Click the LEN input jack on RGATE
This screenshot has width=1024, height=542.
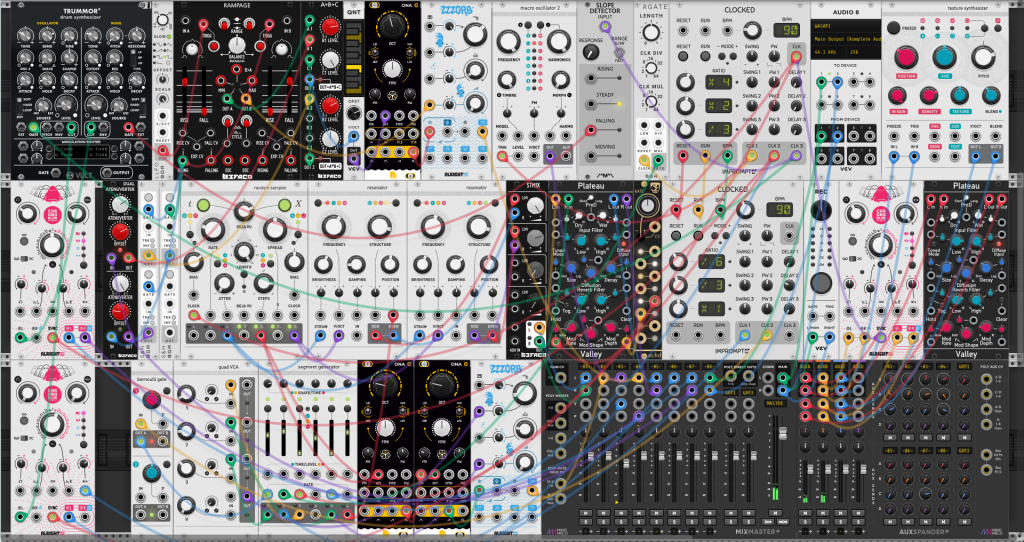(x=645, y=126)
